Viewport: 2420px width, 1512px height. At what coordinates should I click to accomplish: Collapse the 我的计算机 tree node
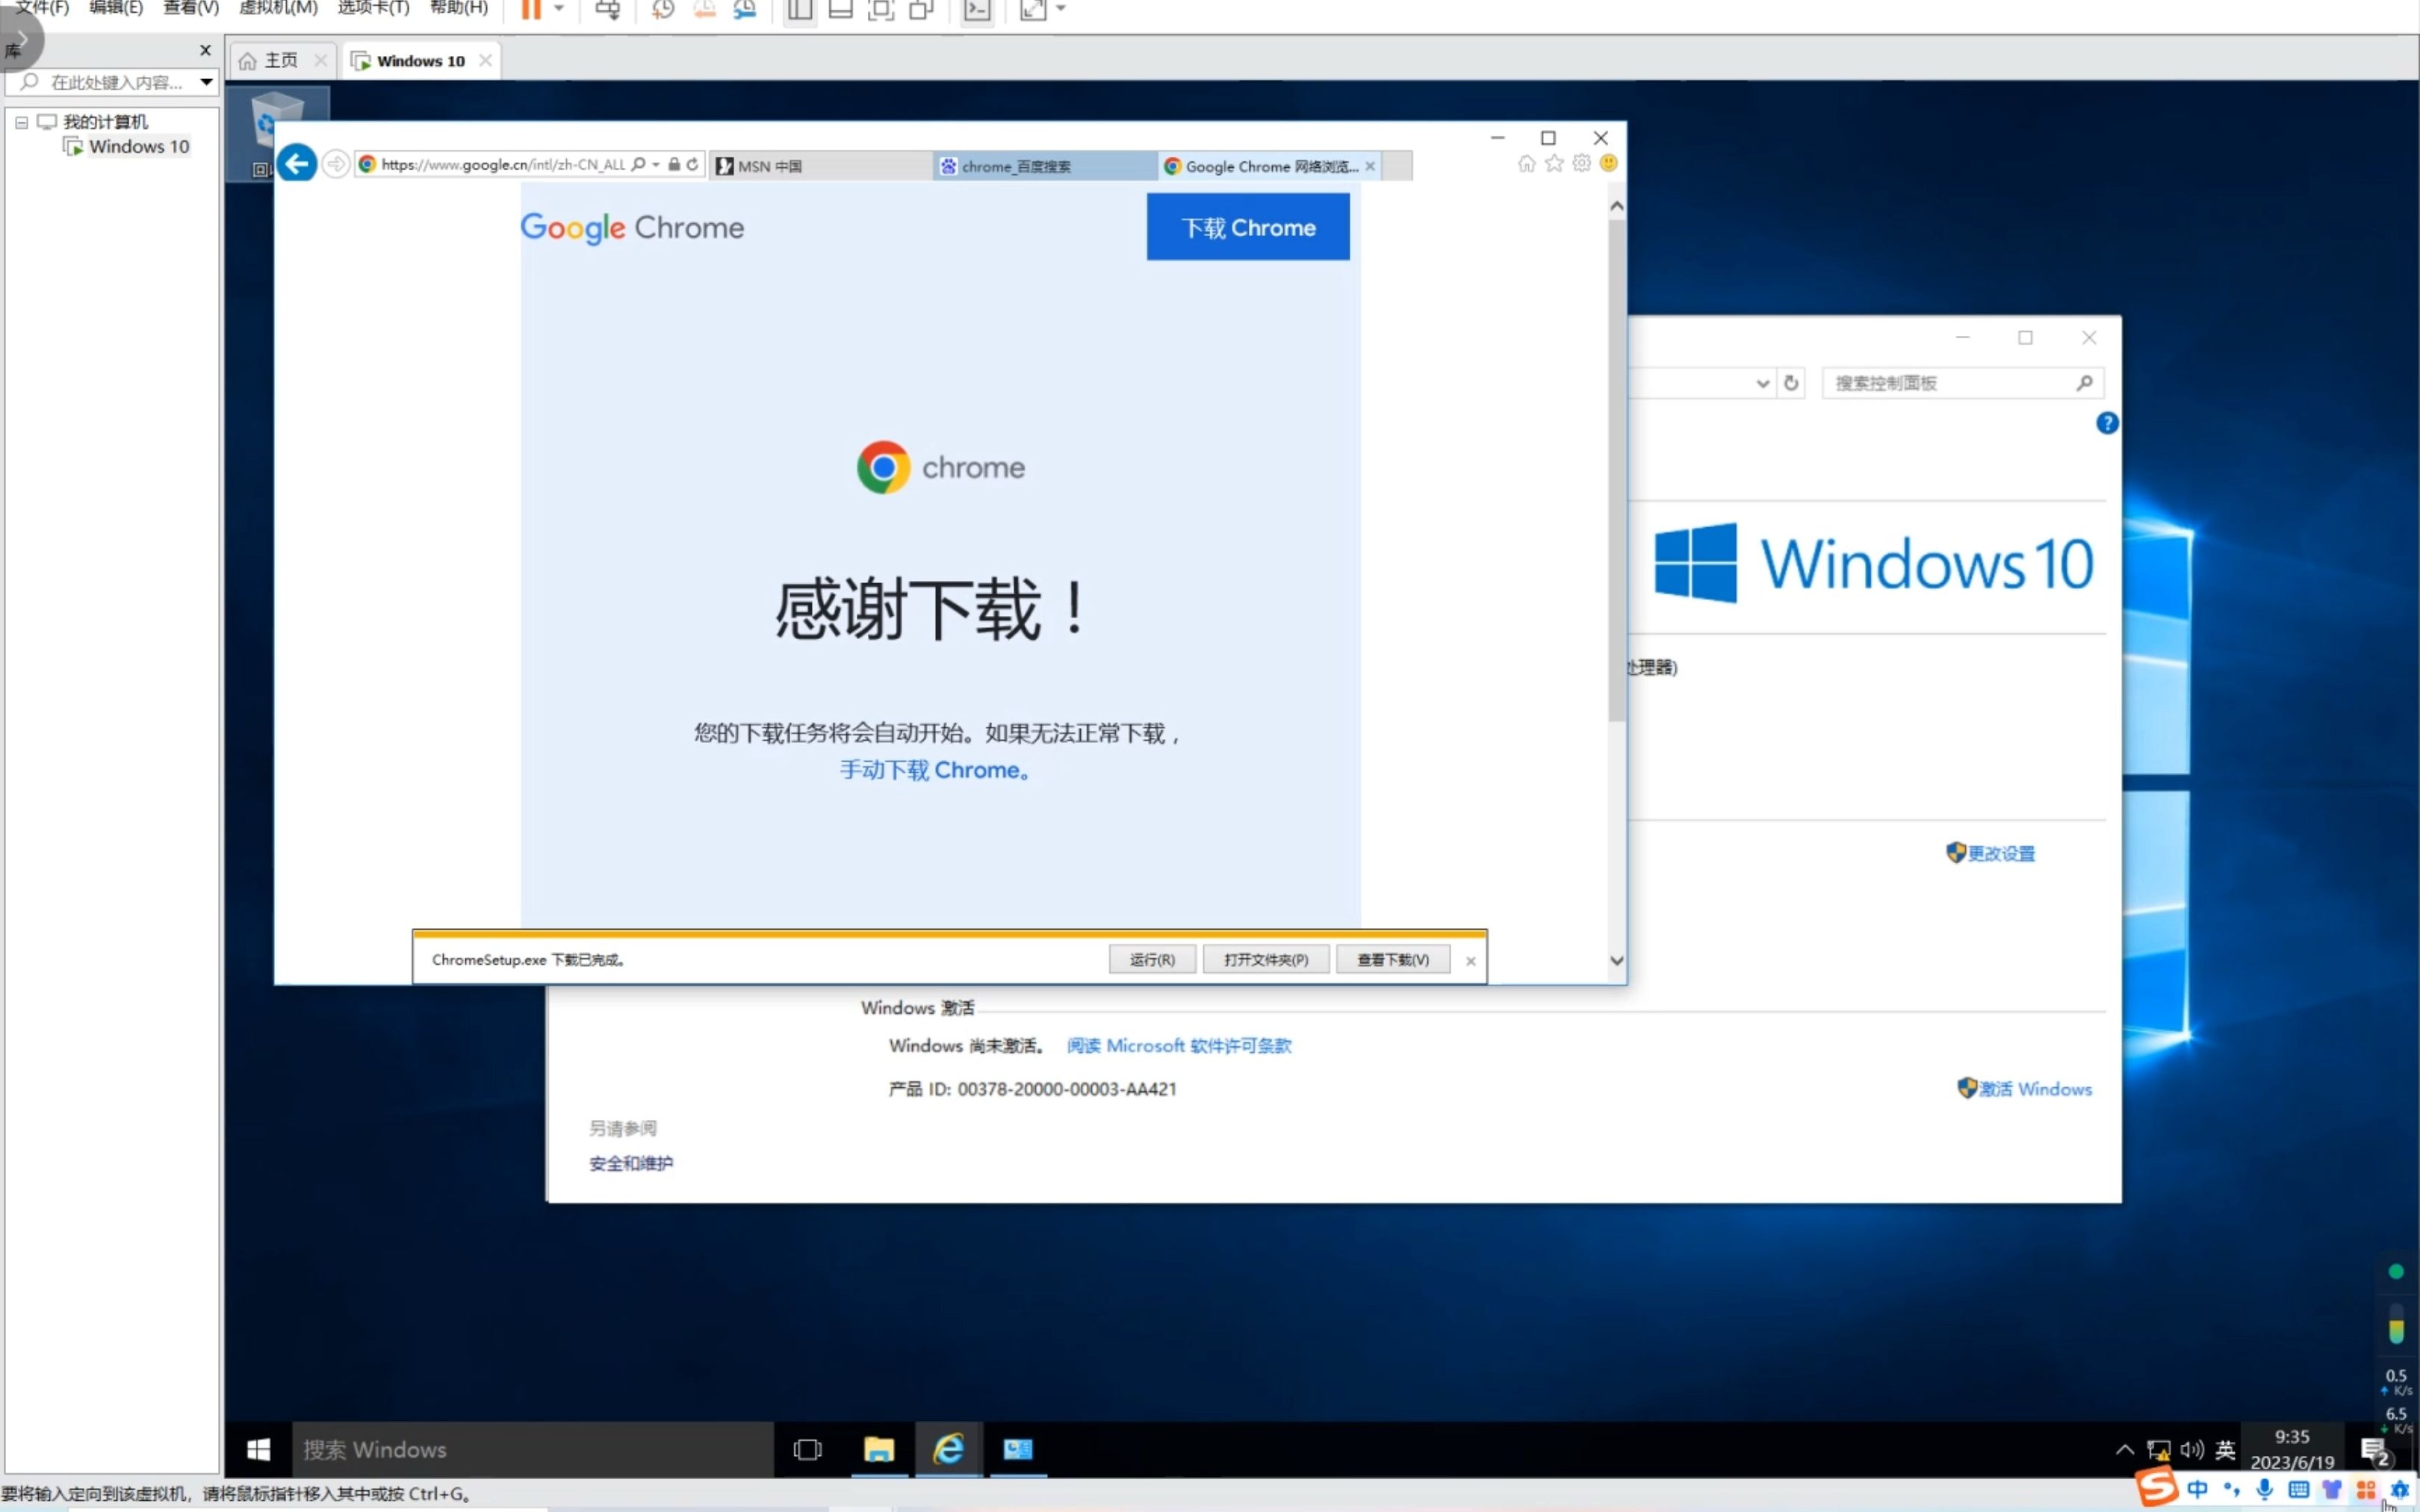click(x=21, y=122)
